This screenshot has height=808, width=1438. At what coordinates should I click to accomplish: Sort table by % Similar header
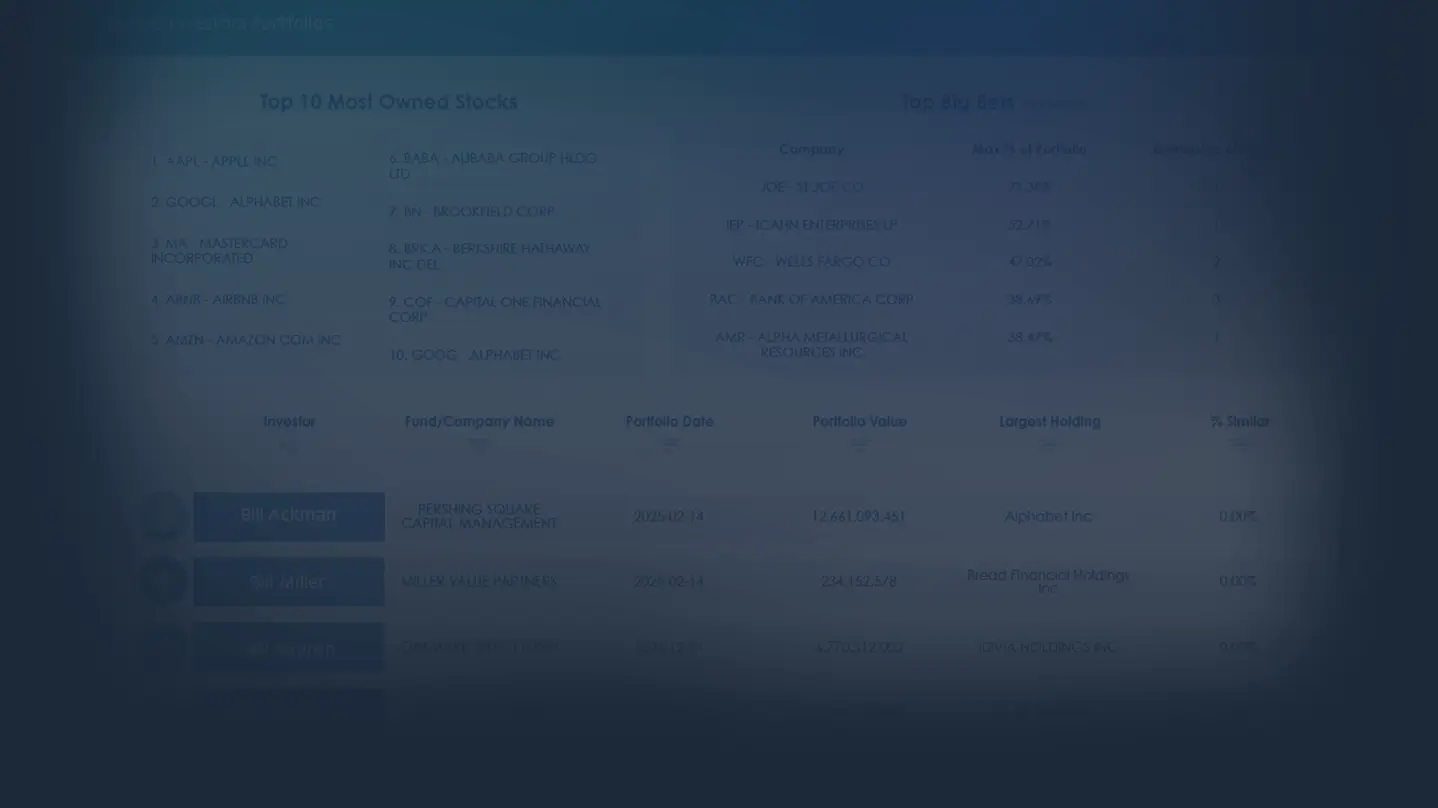point(1239,422)
